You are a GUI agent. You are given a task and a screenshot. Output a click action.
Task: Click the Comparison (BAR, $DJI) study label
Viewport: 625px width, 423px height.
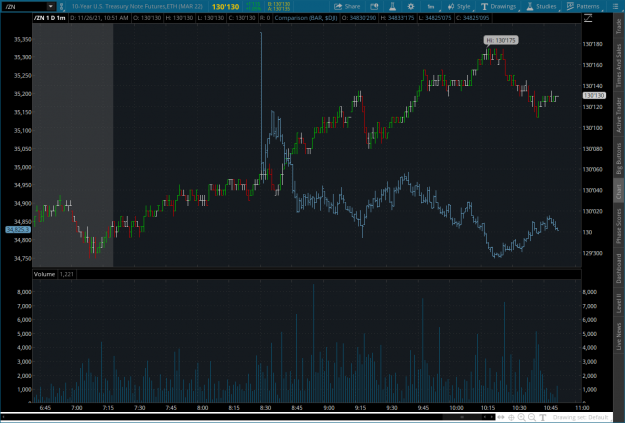tap(306, 18)
